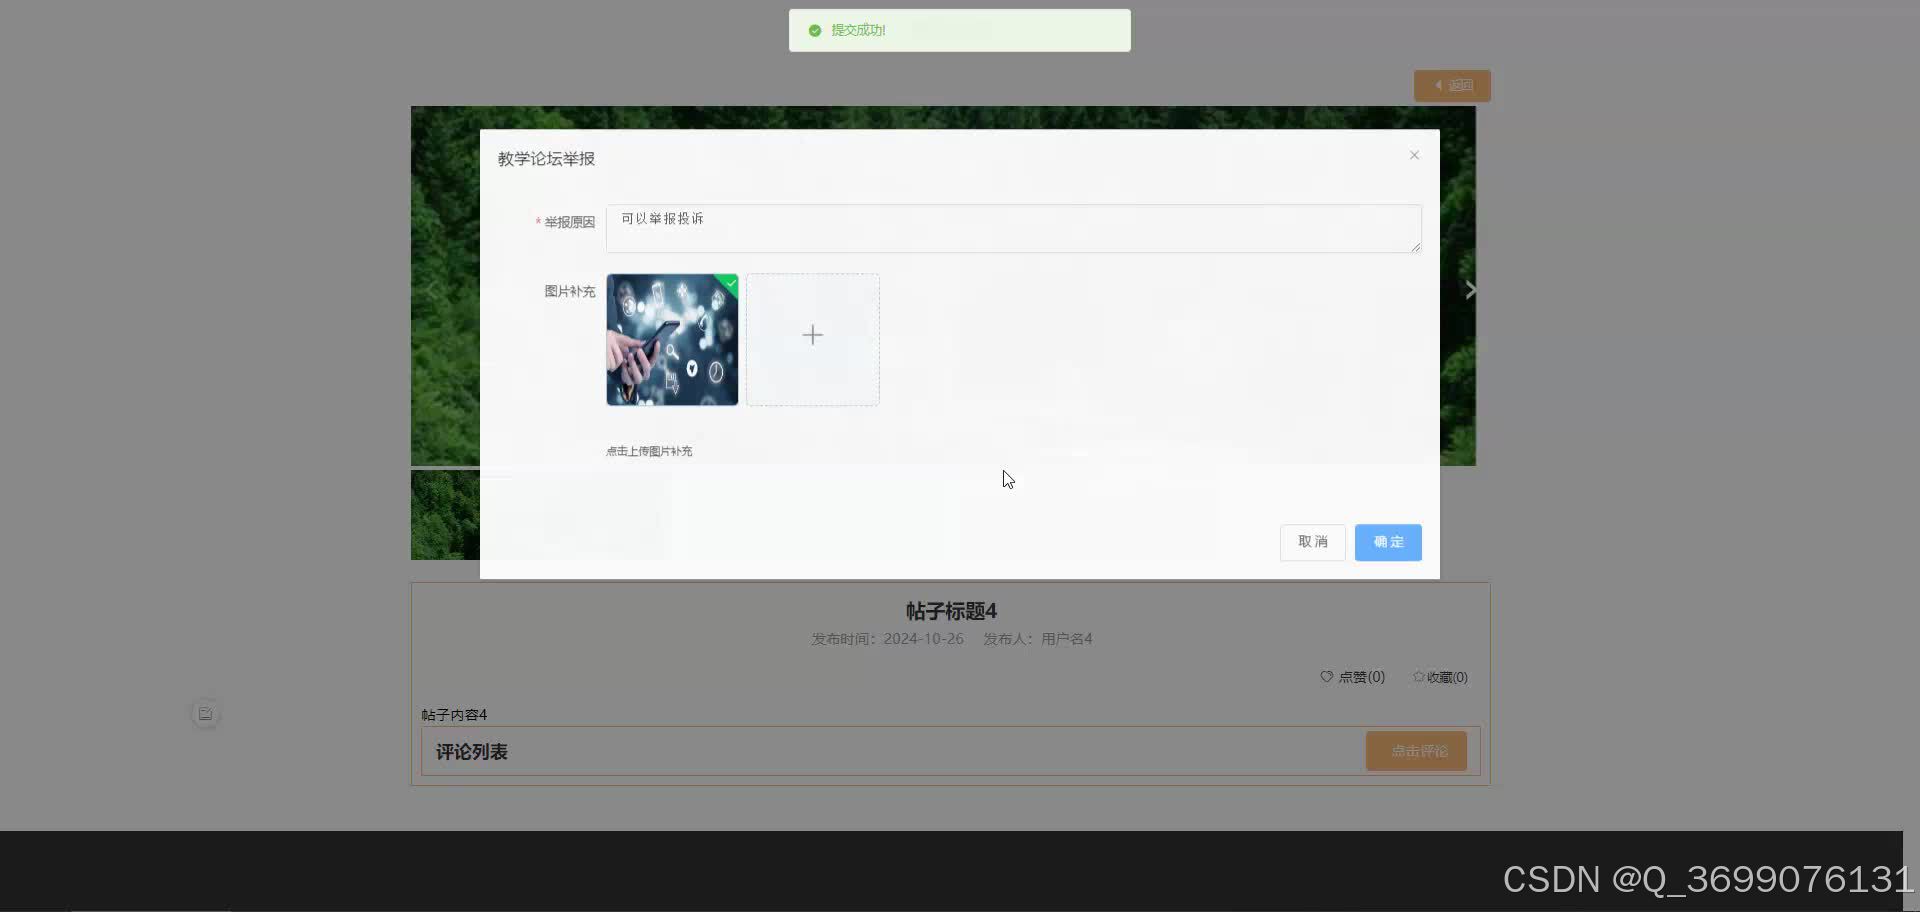Viewport: 1920px width, 912px height.
Task: Click the 提交成功! notification message
Action: [x=960, y=30]
